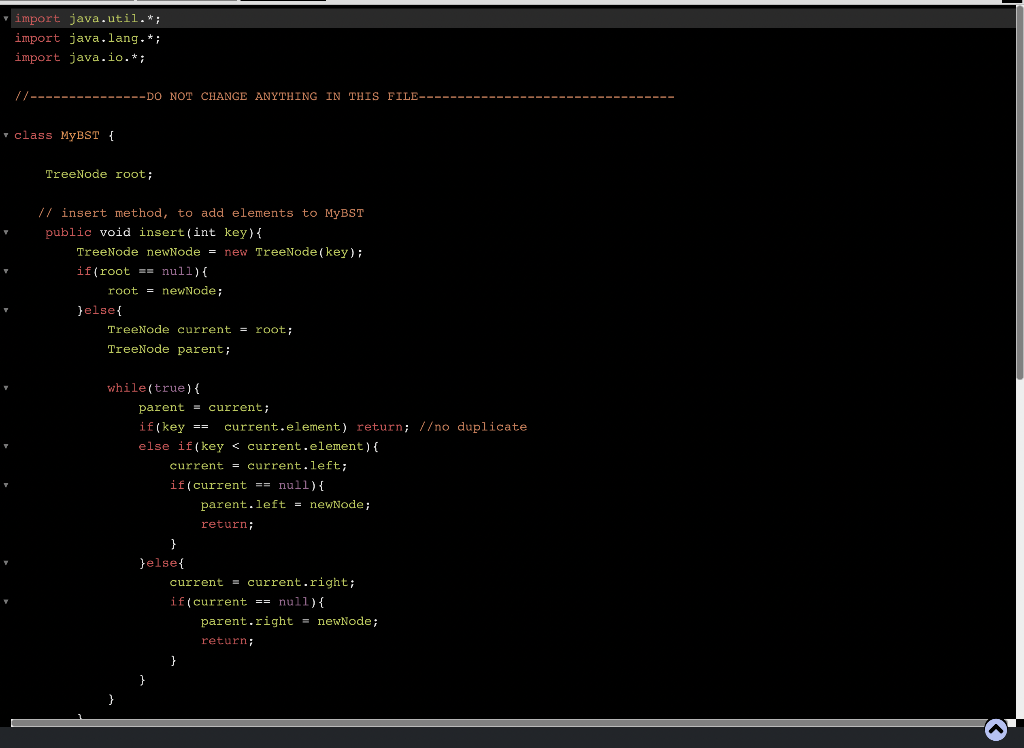Click the line 'import java.lang.*;'

pos(88,38)
